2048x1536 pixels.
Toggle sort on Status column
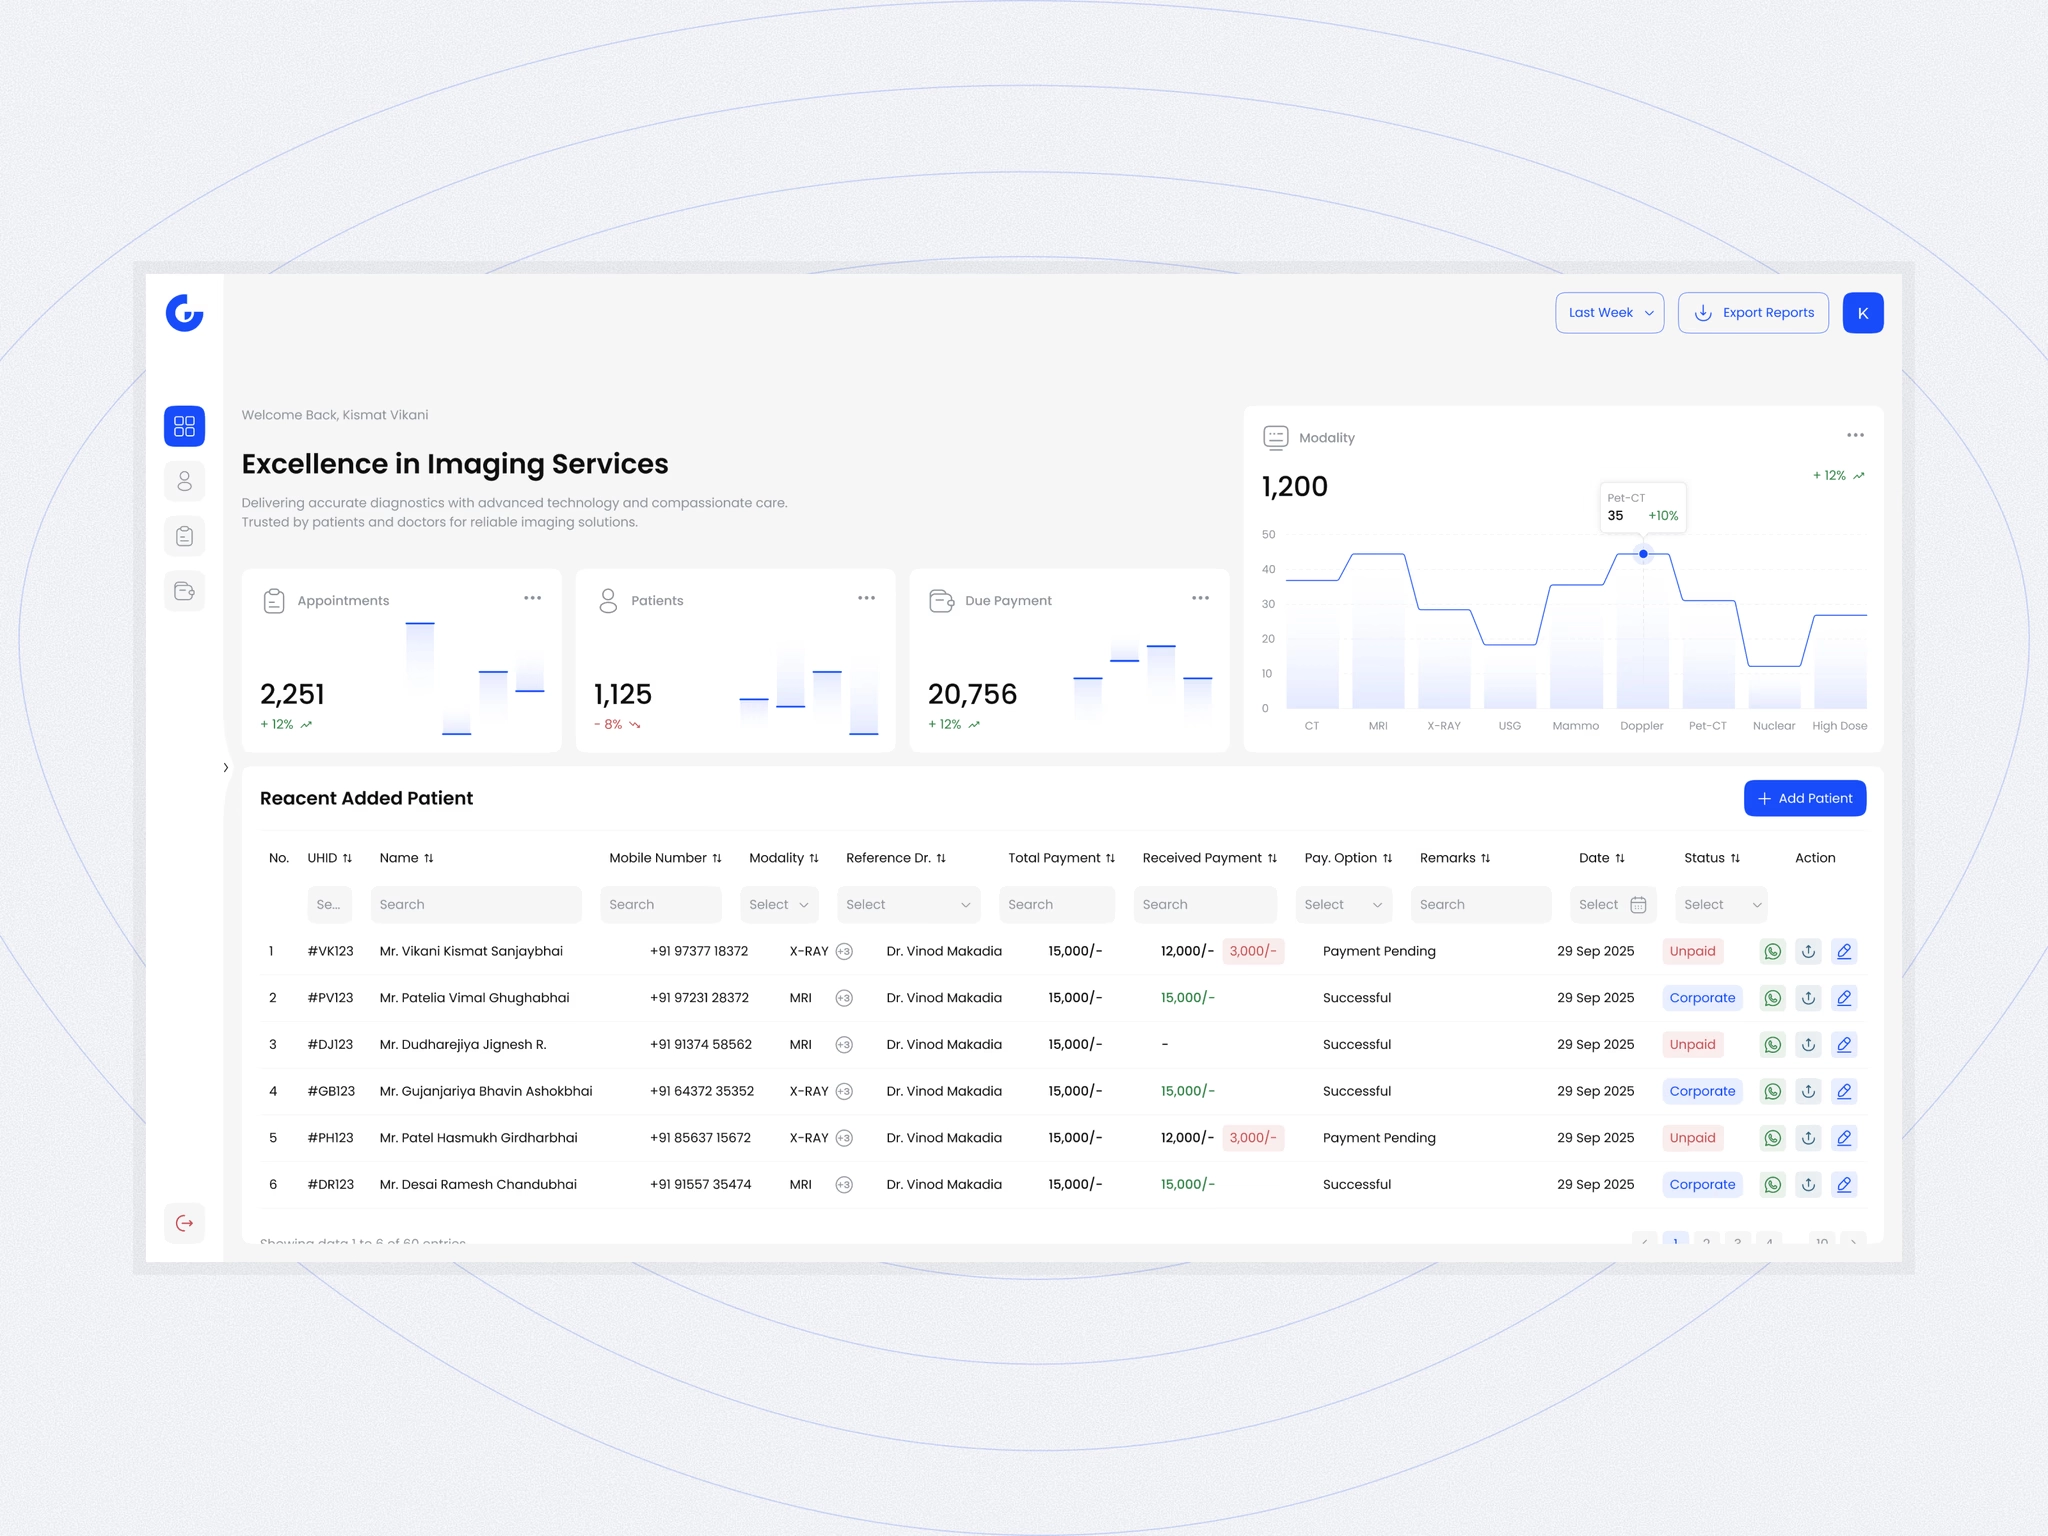(1735, 858)
